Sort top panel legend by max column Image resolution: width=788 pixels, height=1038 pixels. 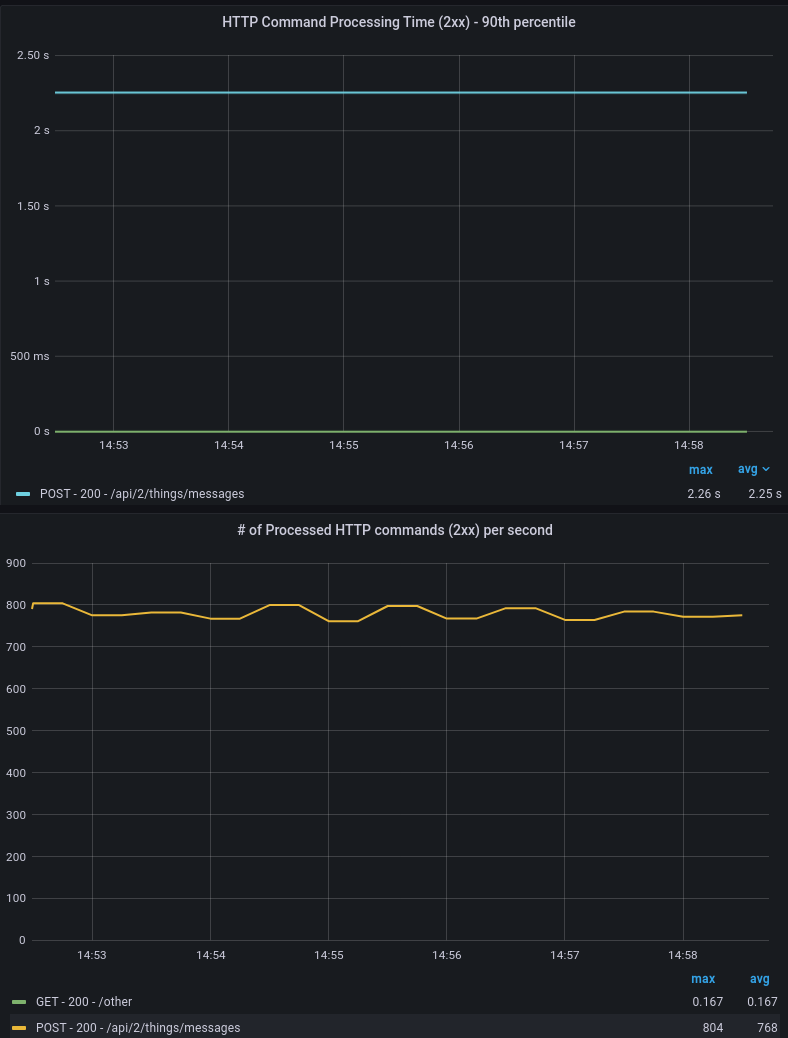(700, 469)
